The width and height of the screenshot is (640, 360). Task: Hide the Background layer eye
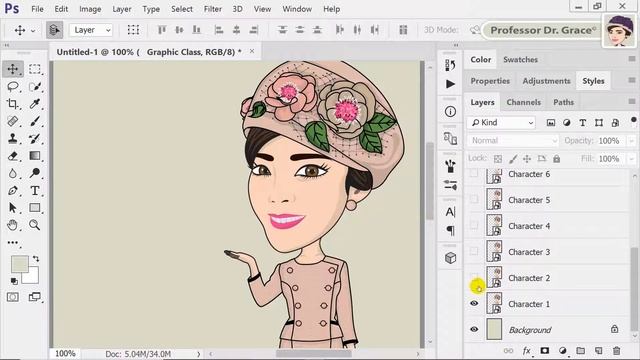(474, 329)
